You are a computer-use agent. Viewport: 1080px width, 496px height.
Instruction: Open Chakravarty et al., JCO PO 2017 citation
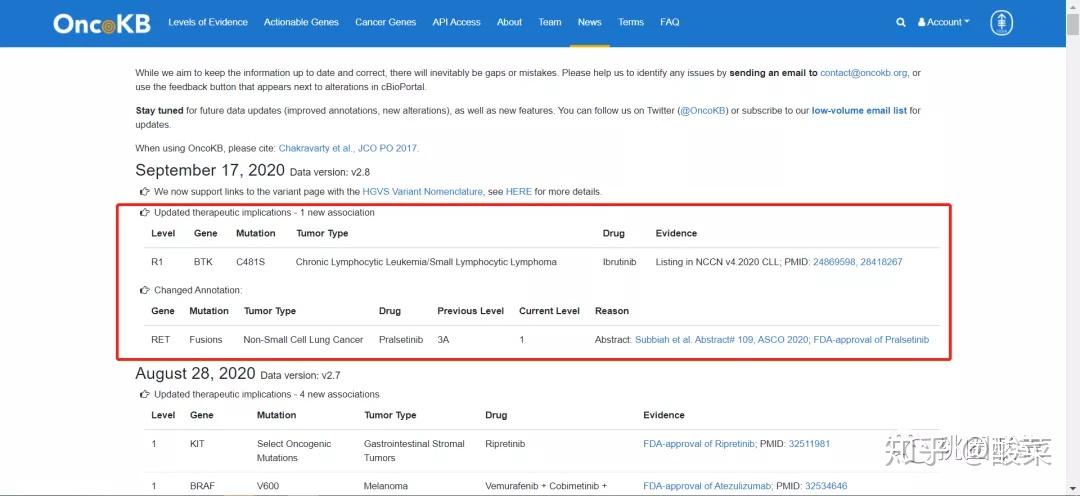348,148
